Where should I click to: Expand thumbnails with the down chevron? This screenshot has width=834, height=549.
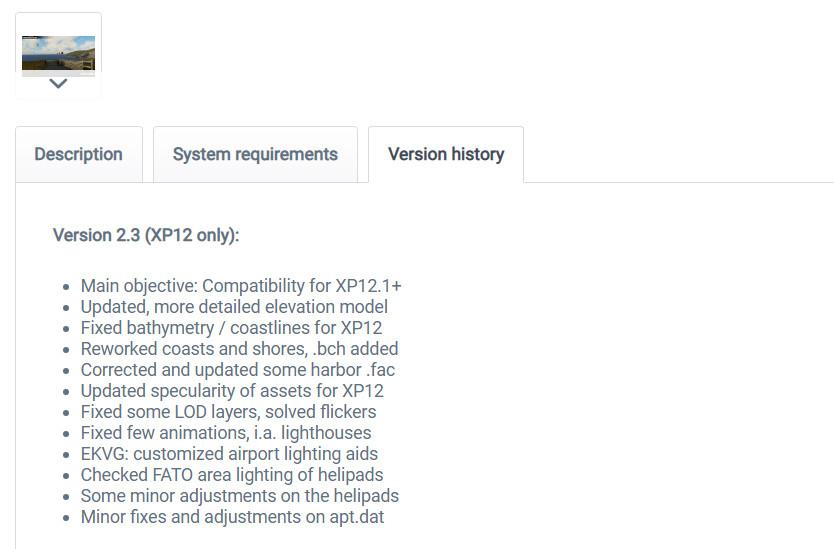58,84
